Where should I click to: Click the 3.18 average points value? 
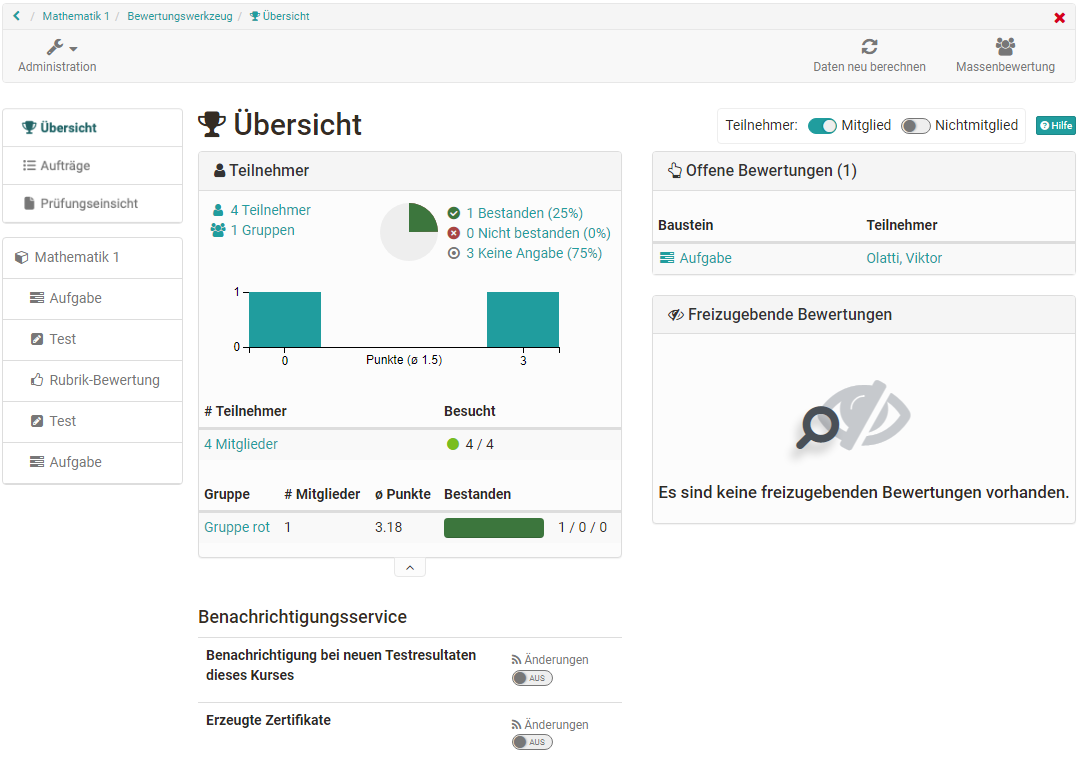coord(388,527)
